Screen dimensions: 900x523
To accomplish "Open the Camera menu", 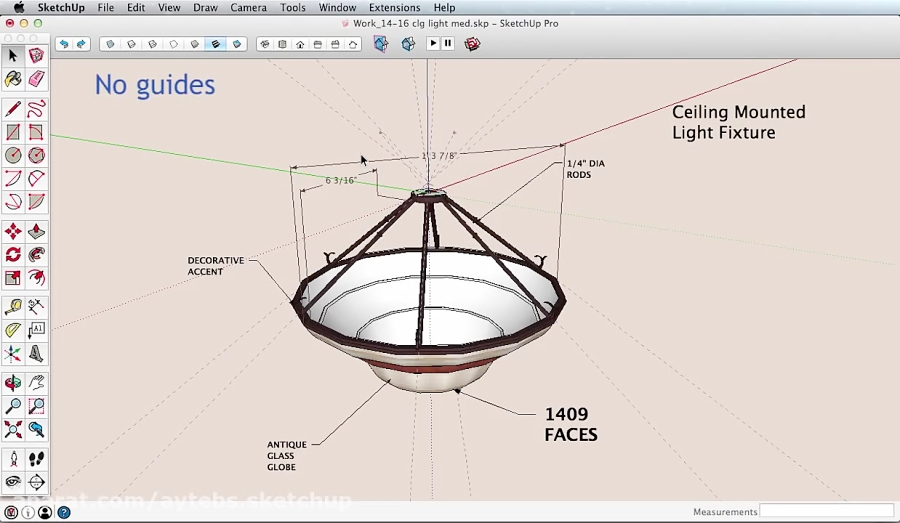I will click(248, 7).
